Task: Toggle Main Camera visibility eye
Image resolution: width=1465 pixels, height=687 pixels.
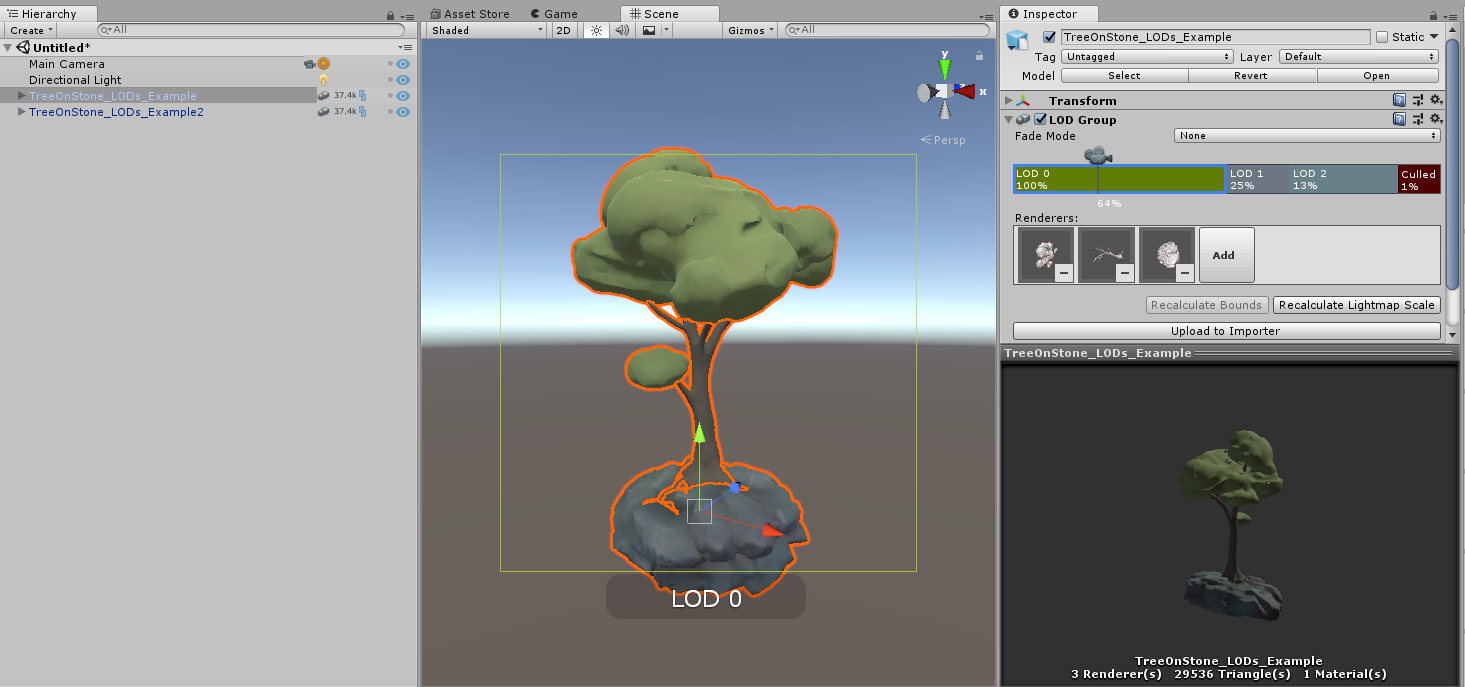Action: click(x=403, y=64)
